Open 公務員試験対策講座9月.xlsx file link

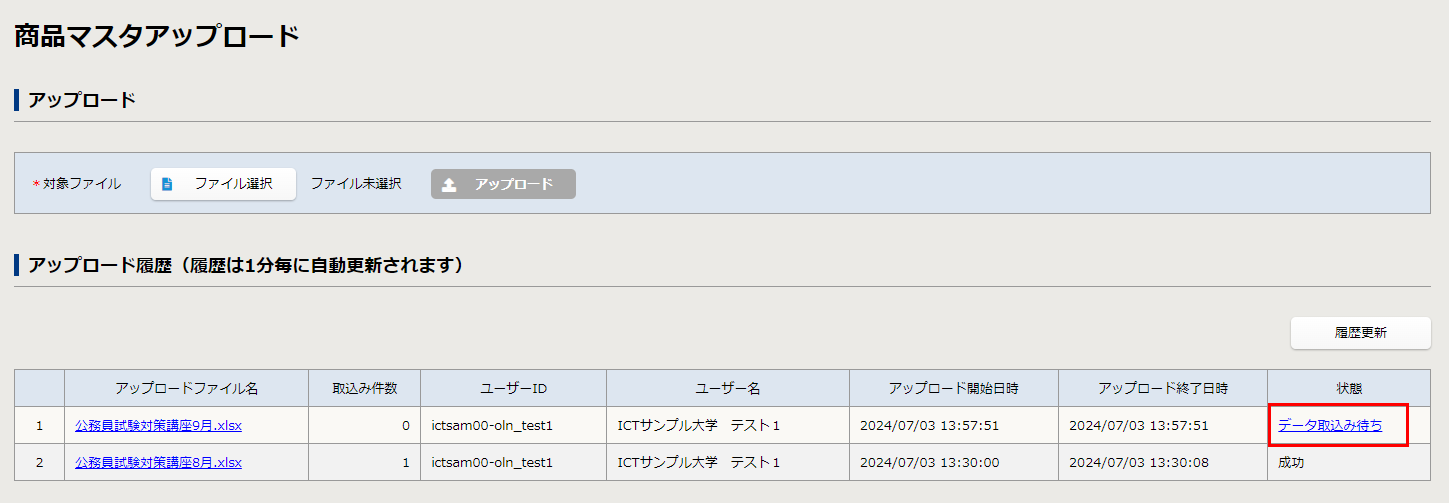tap(158, 425)
